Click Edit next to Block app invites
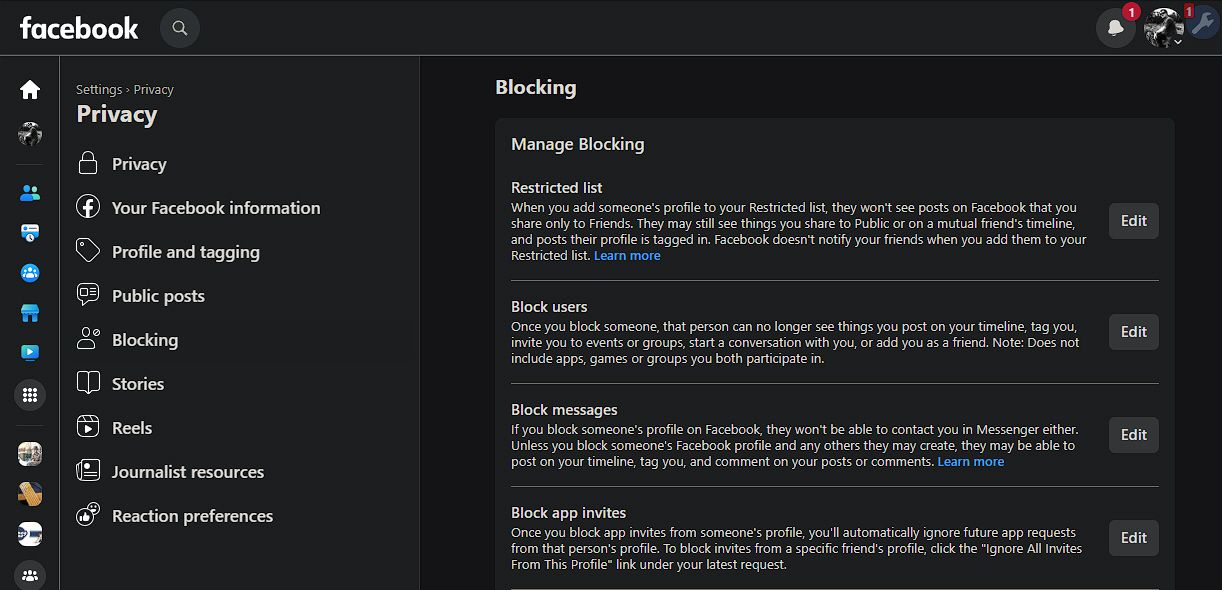1222x590 pixels. click(1133, 538)
